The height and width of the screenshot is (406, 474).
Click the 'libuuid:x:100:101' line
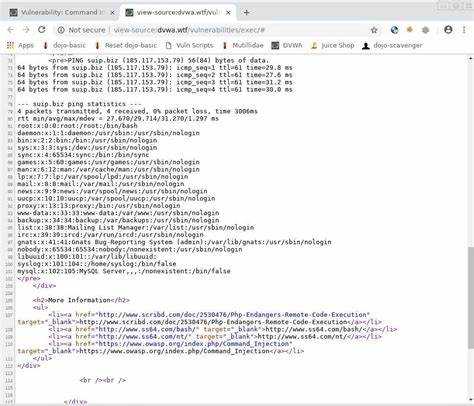click(87, 257)
